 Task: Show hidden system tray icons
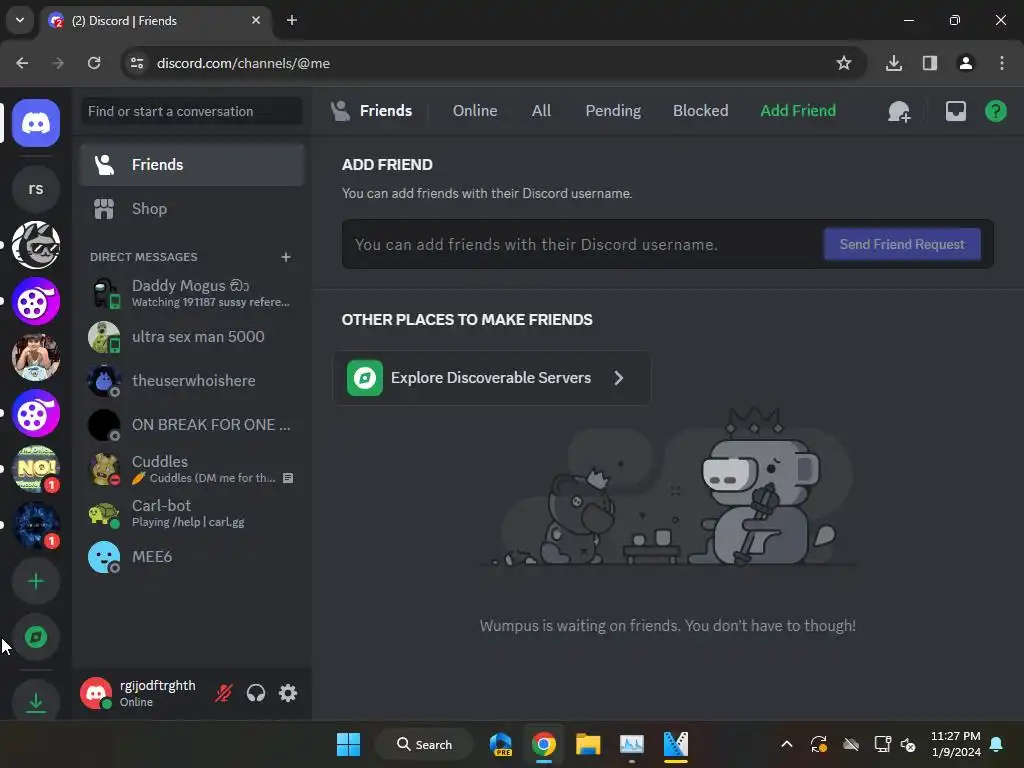click(x=786, y=744)
